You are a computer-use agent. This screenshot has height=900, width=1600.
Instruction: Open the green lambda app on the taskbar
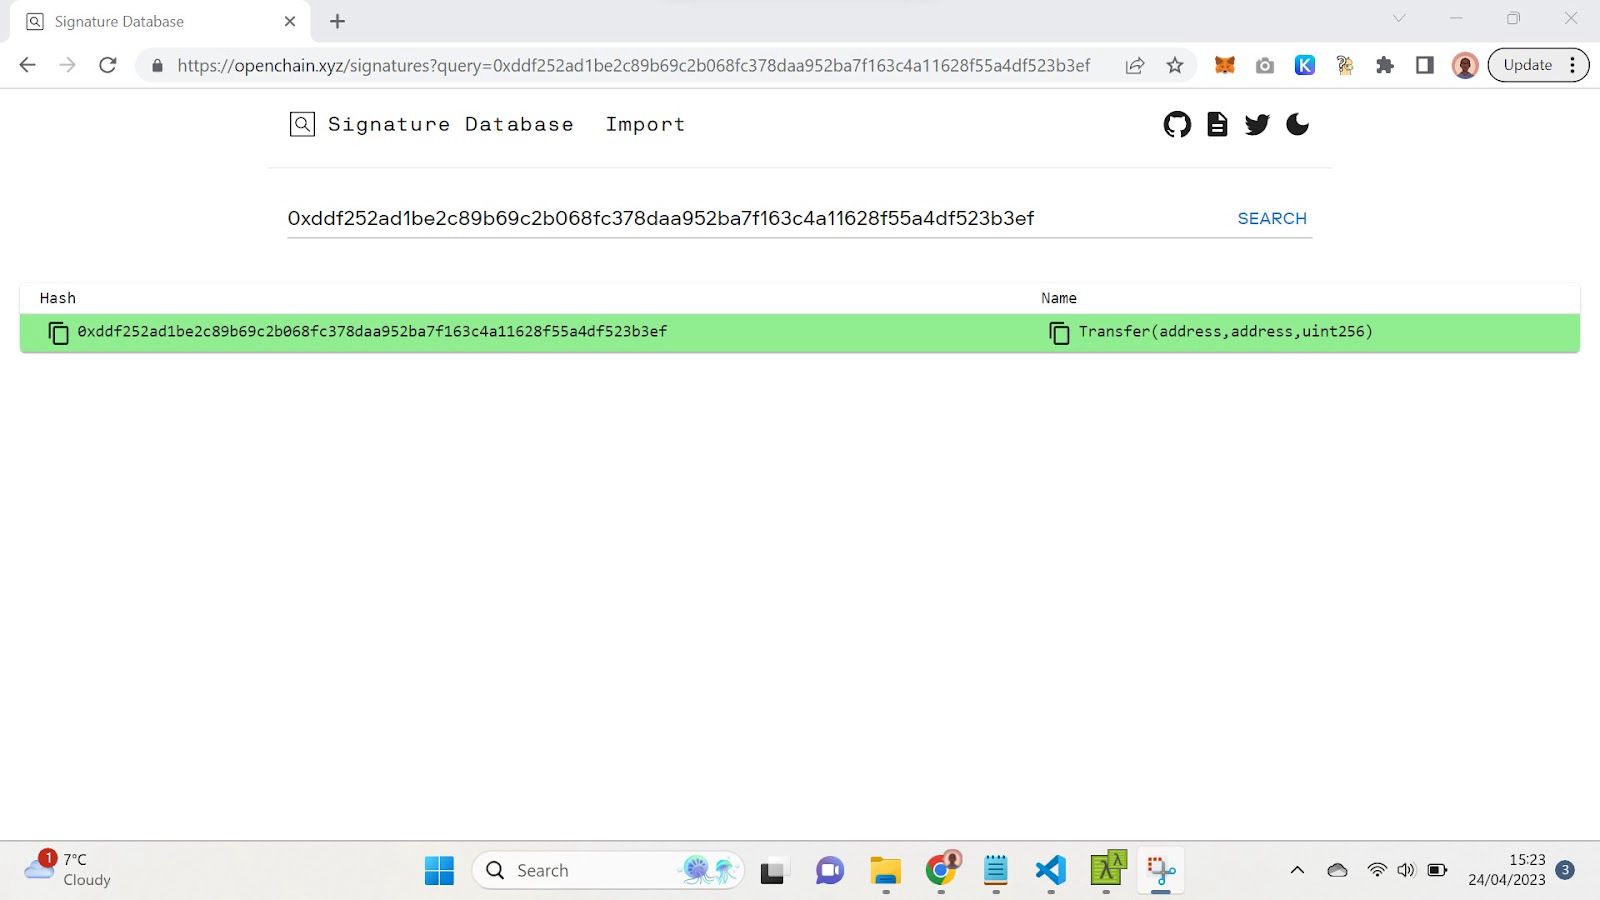[1107, 869]
